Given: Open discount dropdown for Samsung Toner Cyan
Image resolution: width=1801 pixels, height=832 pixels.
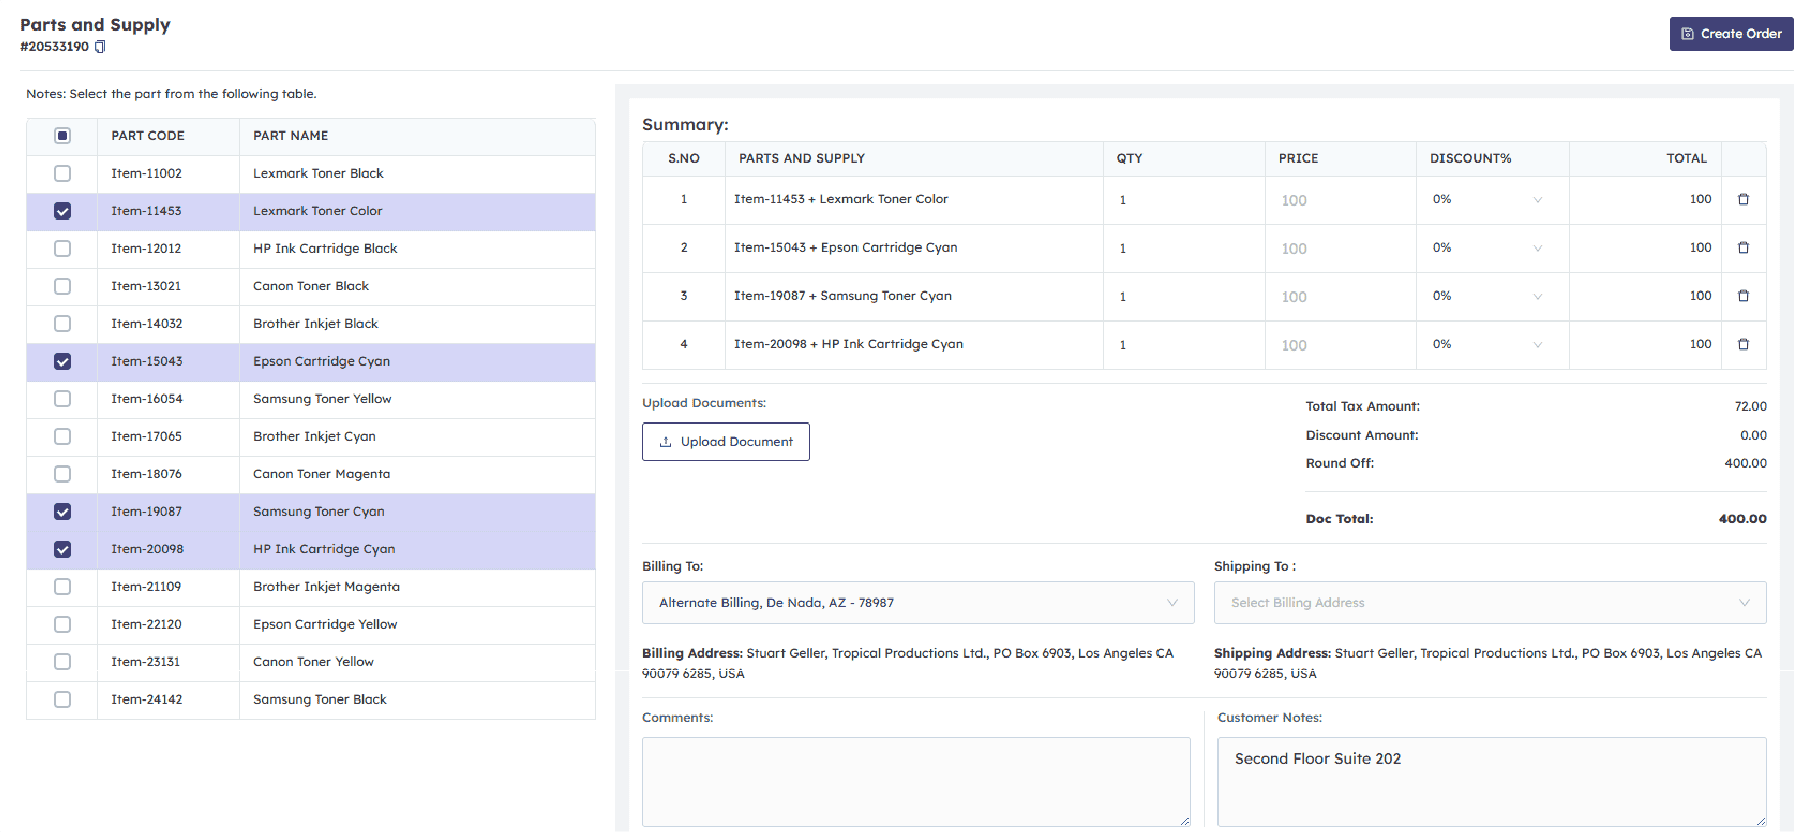Looking at the screenshot, I should [1489, 296].
